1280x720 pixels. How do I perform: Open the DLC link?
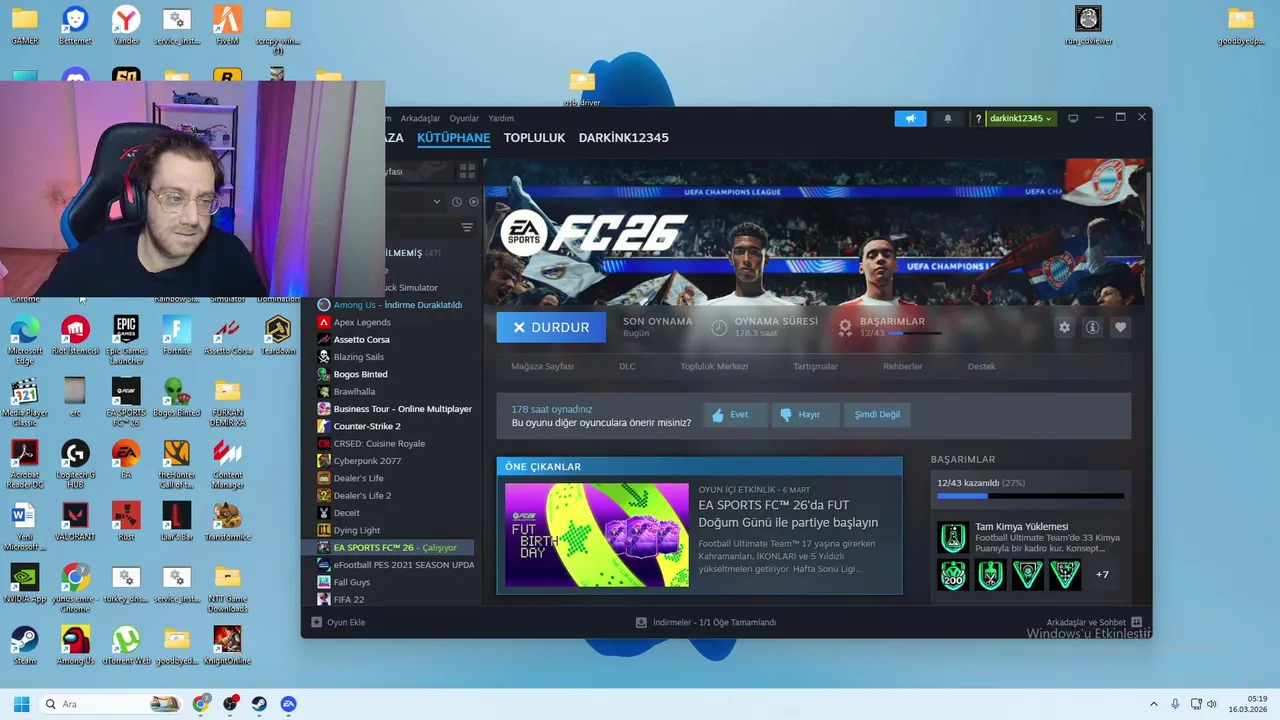point(627,366)
